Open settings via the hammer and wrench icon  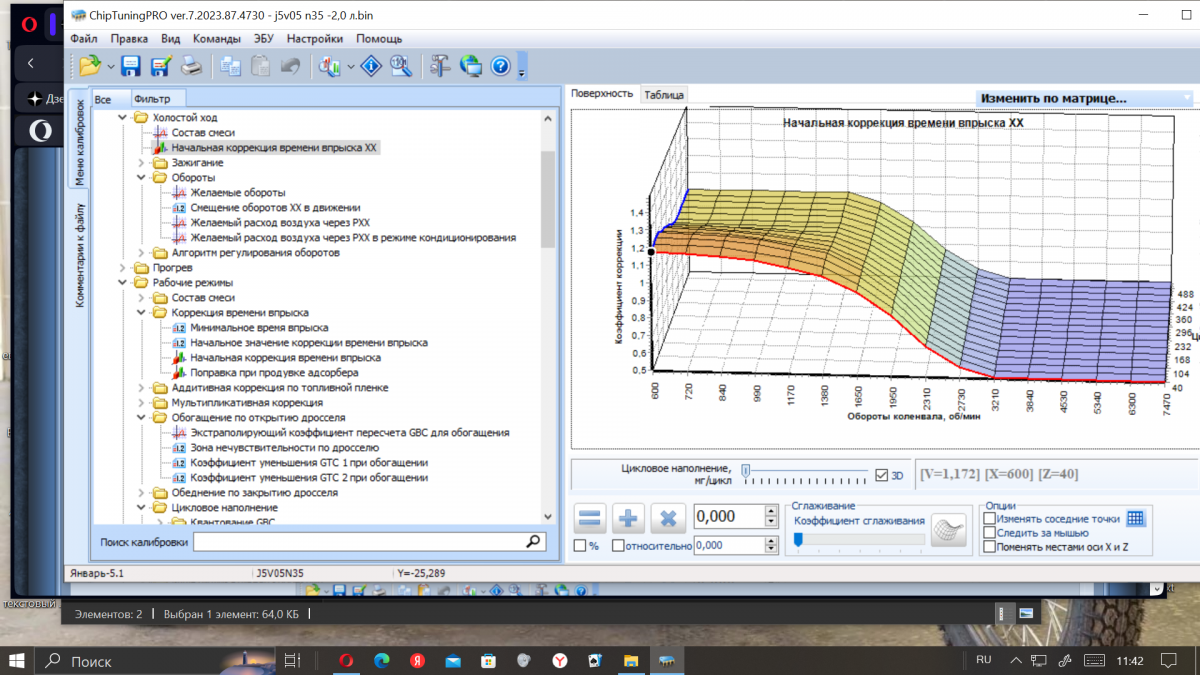point(440,67)
